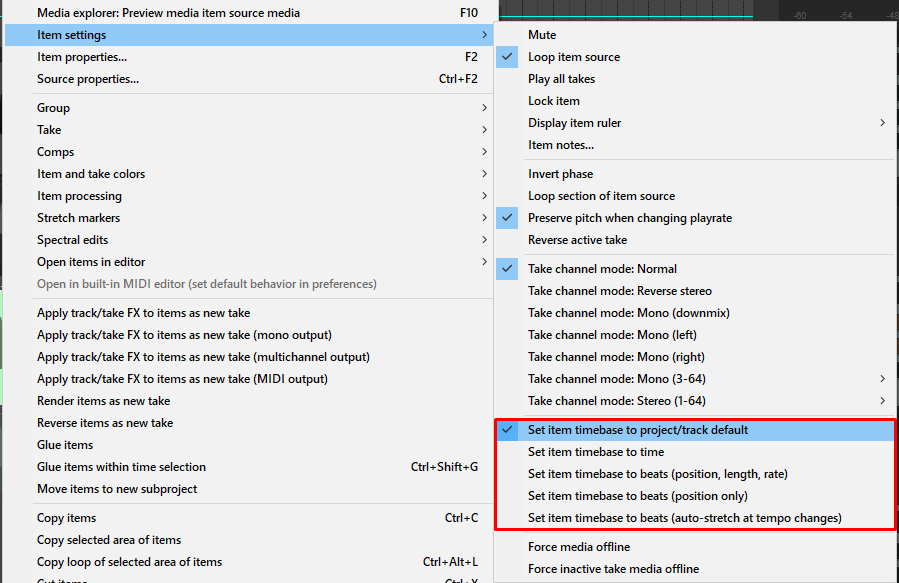Disable Preserve pitch when changing playrate
The image size is (899, 583).
point(630,218)
